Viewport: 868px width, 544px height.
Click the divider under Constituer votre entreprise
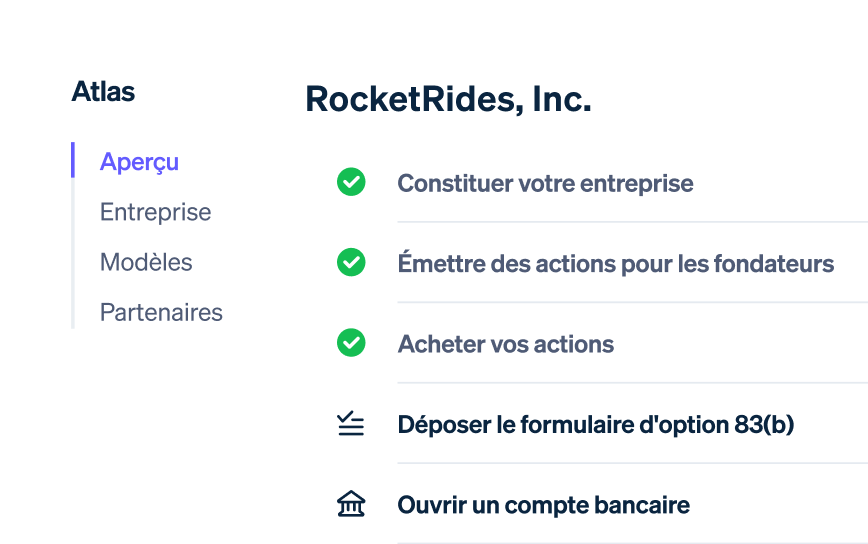pos(632,222)
